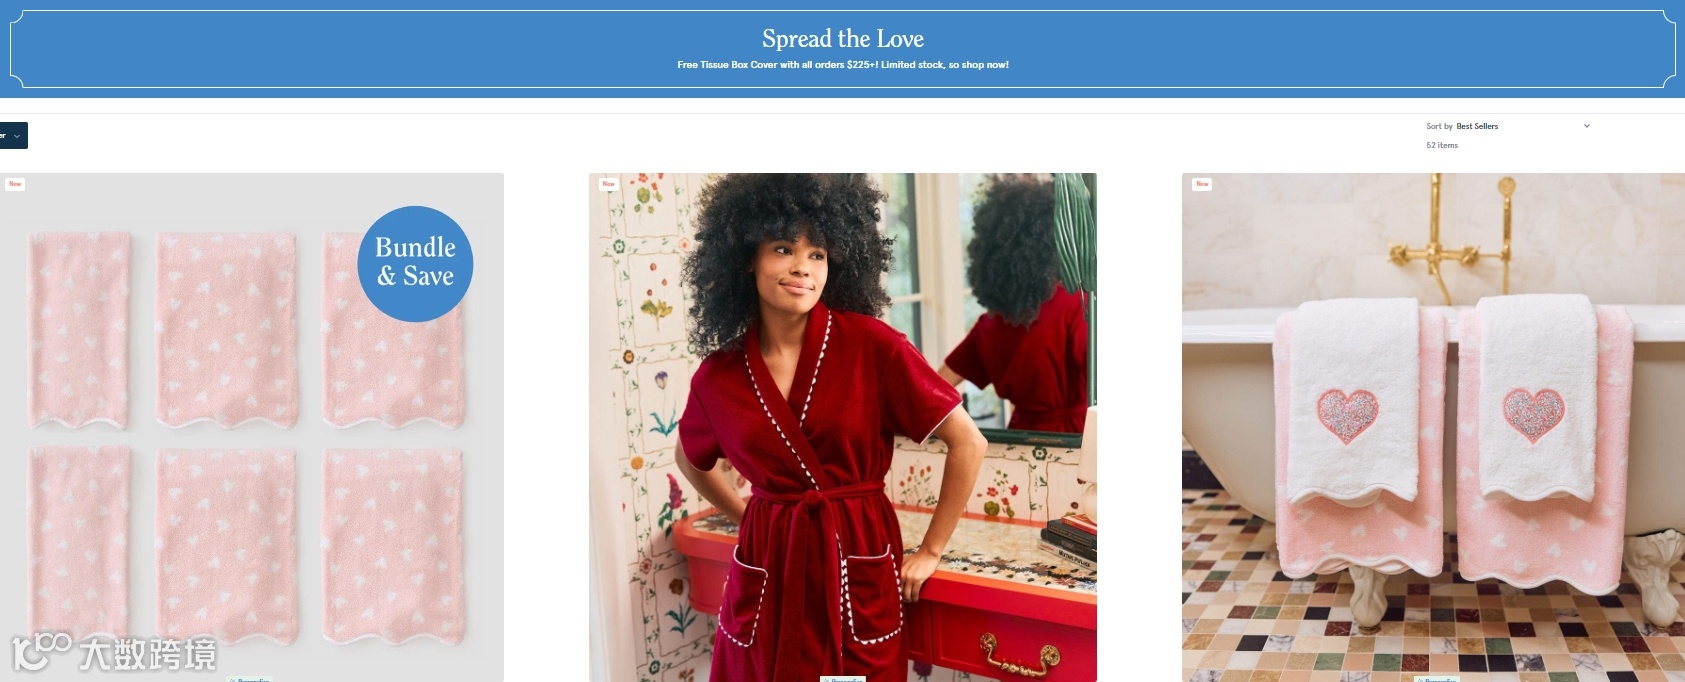The image size is (1685, 682).
Task: Click the small tag under the robe image
Action: click(843, 679)
